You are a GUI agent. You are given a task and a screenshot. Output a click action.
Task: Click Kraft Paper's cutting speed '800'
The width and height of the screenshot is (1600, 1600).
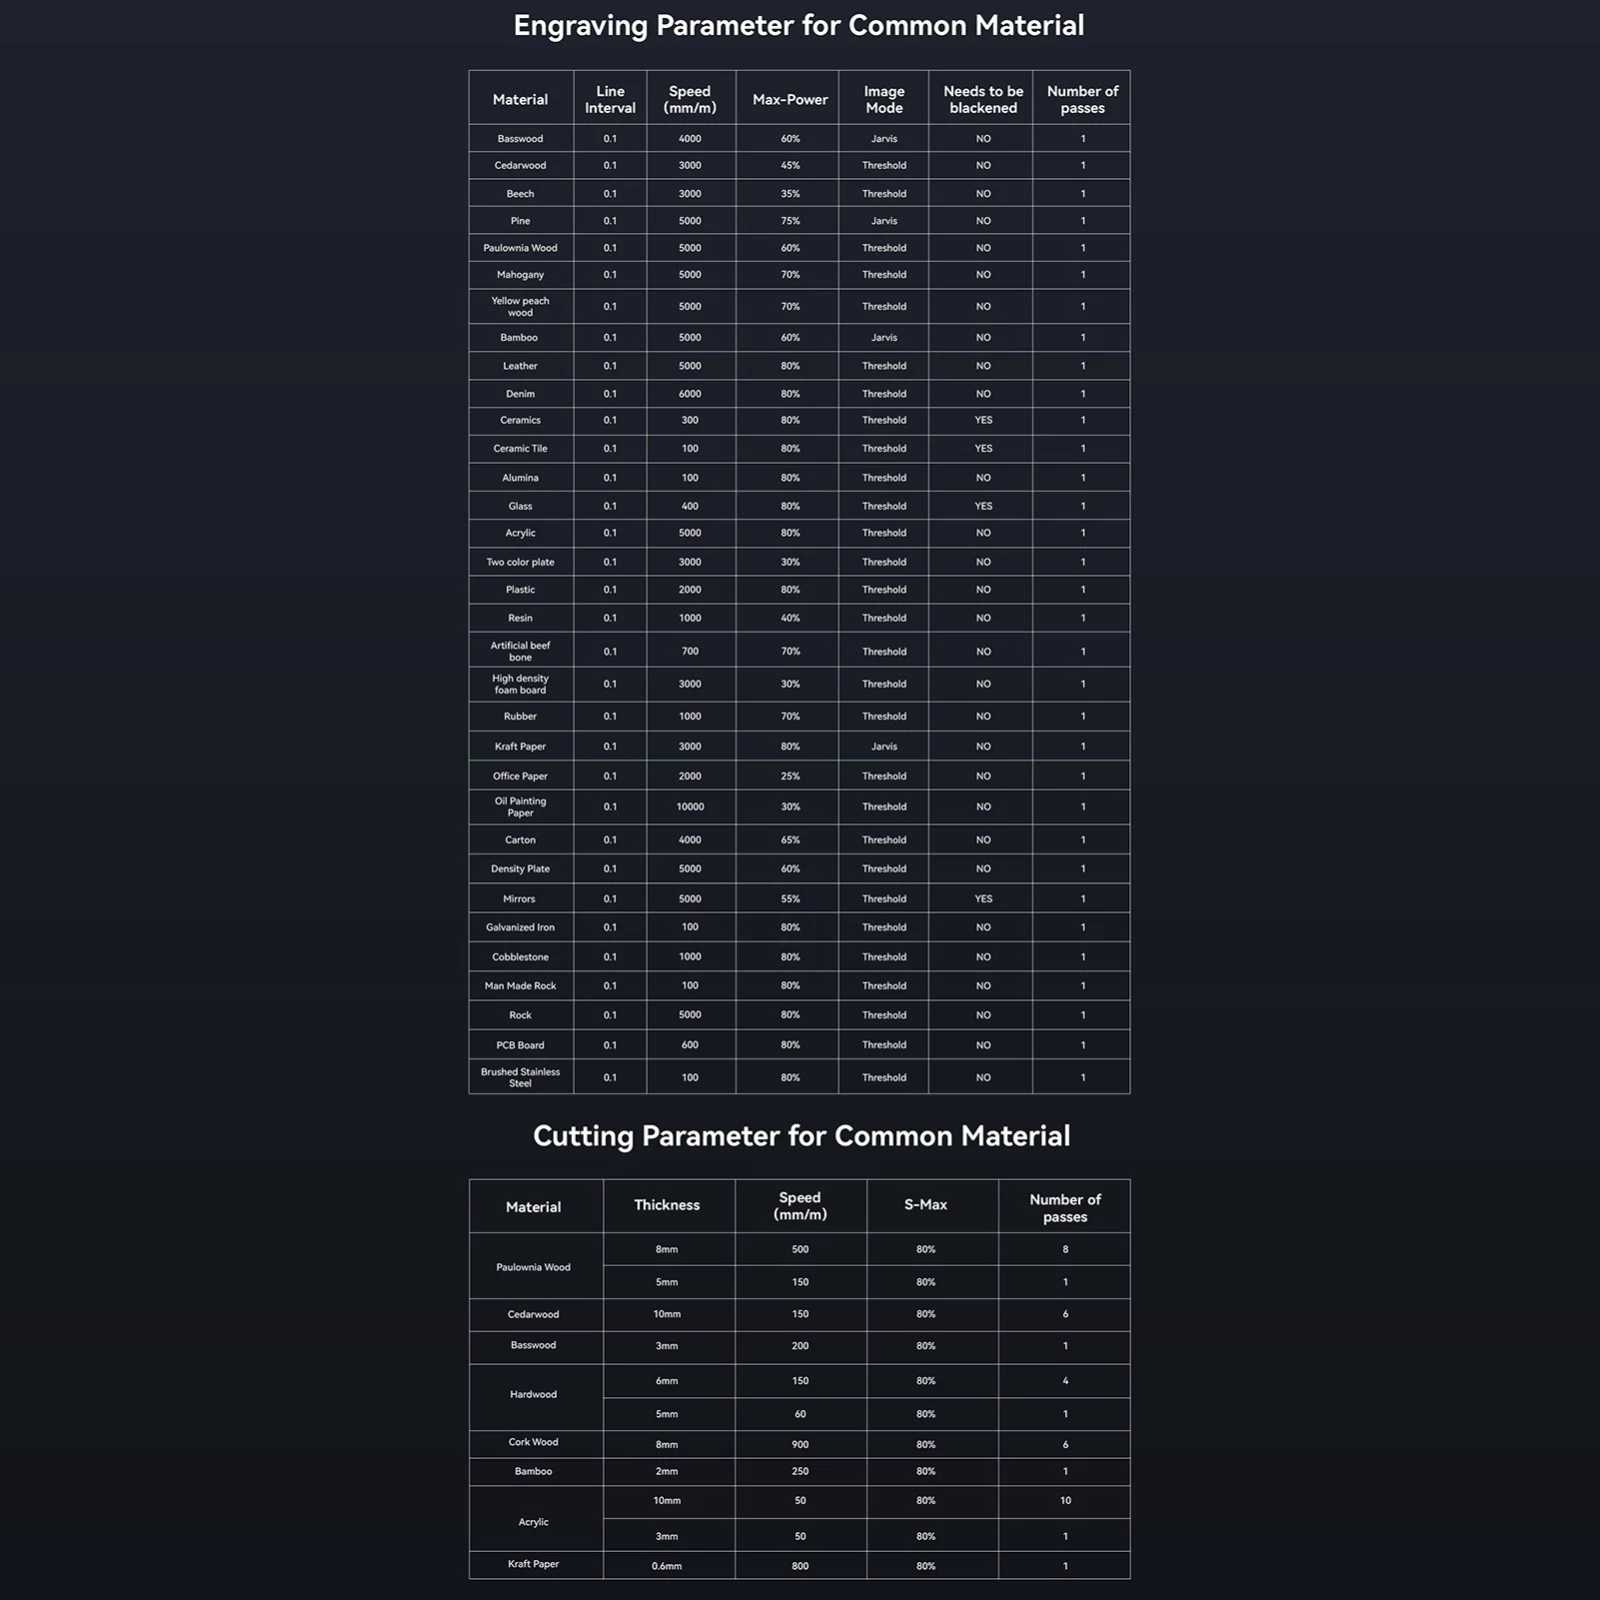pos(800,1567)
